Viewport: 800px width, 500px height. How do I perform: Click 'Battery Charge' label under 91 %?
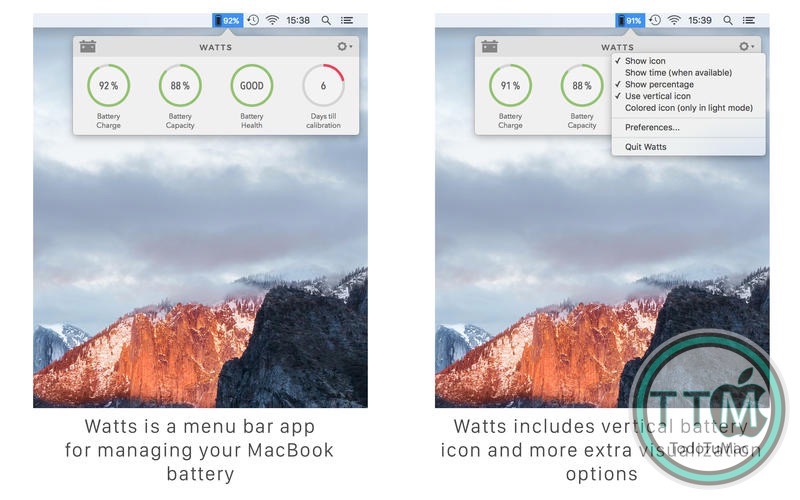510,120
